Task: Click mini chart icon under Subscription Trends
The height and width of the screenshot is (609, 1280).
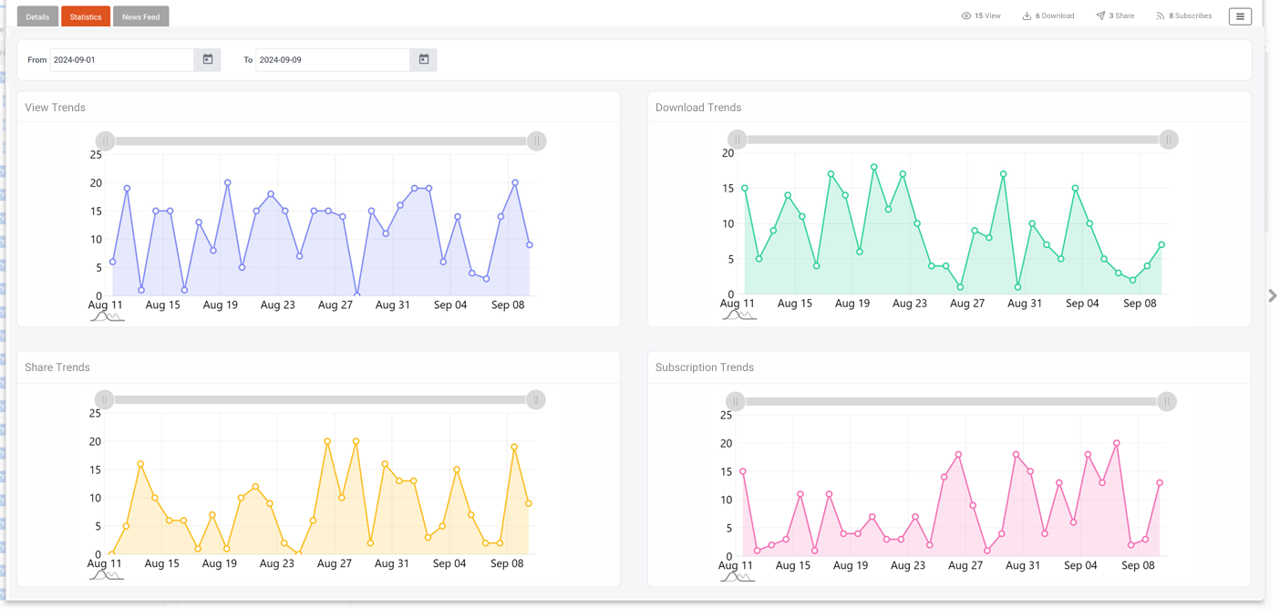Action: tap(738, 576)
